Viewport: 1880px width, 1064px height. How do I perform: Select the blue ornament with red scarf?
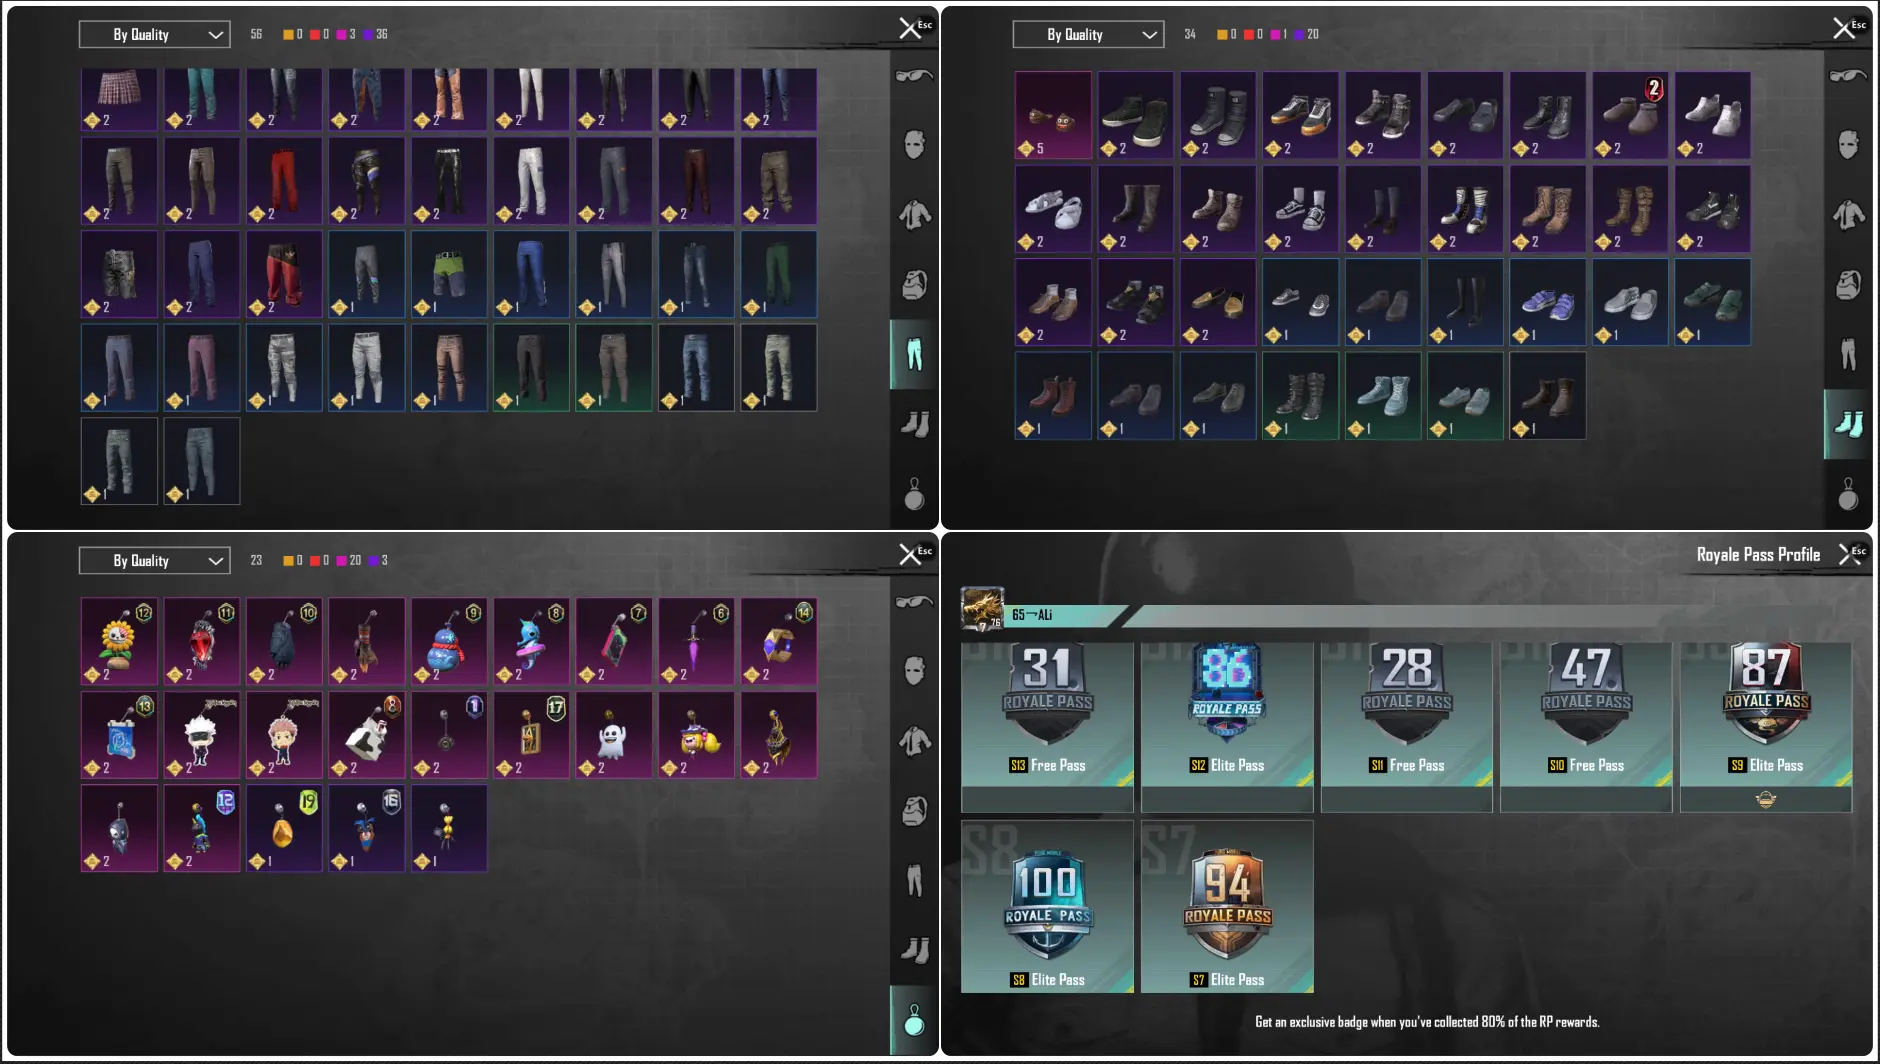(x=449, y=641)
